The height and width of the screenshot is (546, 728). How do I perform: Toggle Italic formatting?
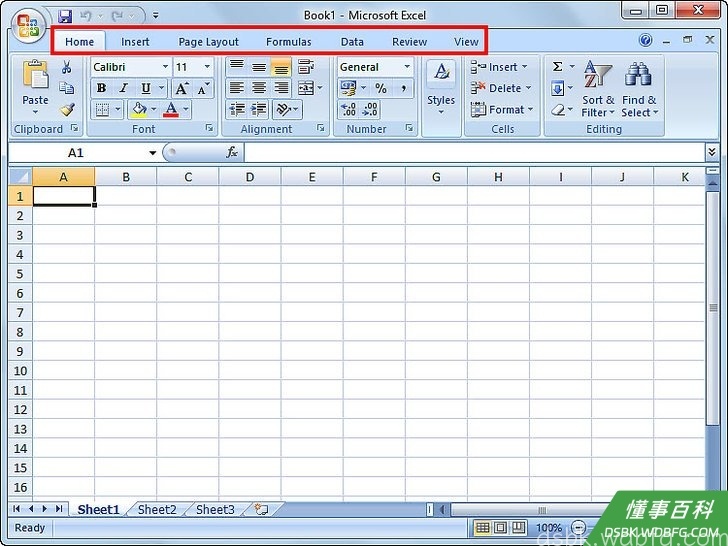(124, 88)
